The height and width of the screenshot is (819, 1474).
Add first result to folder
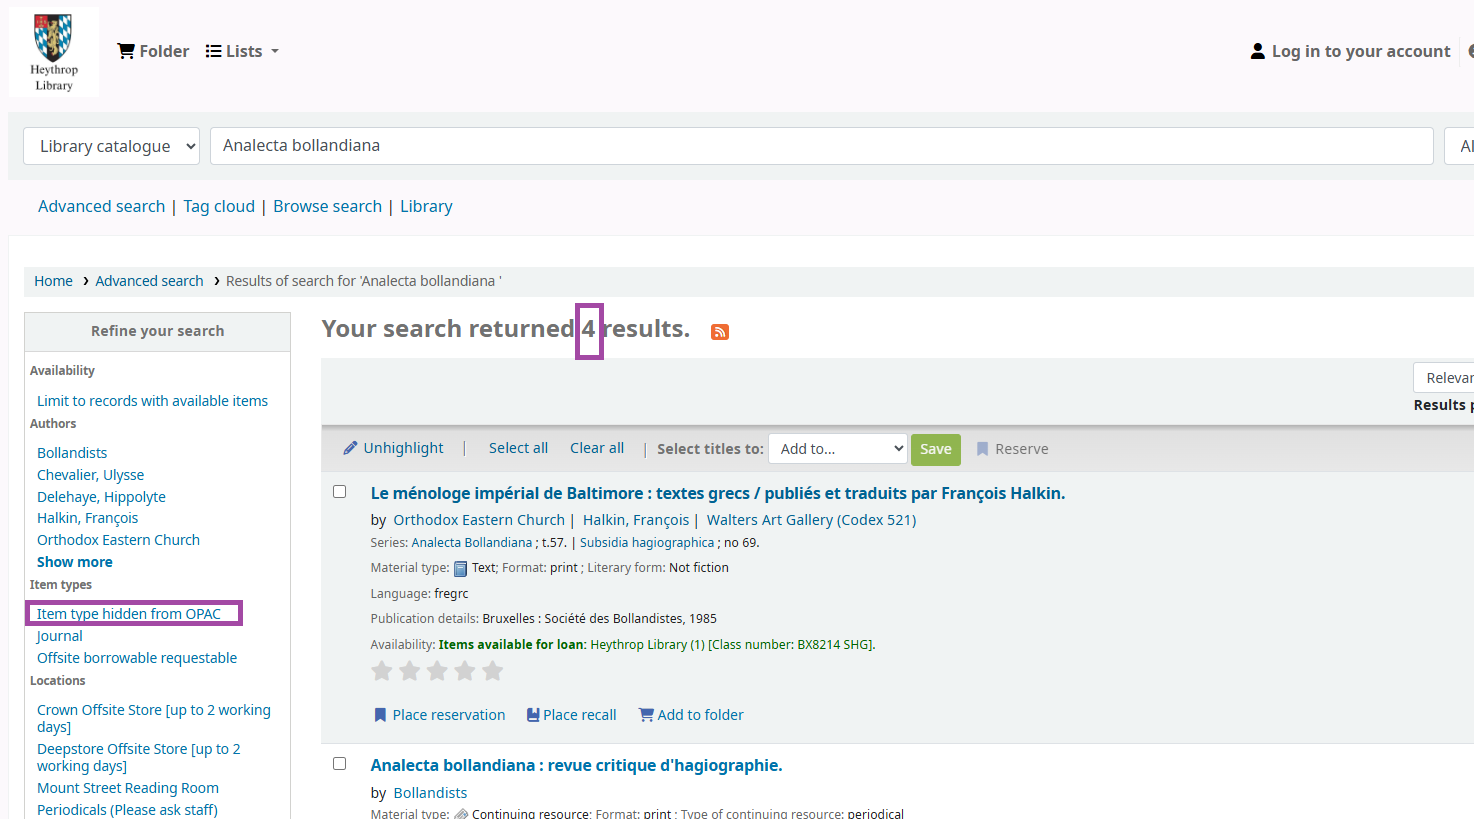pos(691,715)
